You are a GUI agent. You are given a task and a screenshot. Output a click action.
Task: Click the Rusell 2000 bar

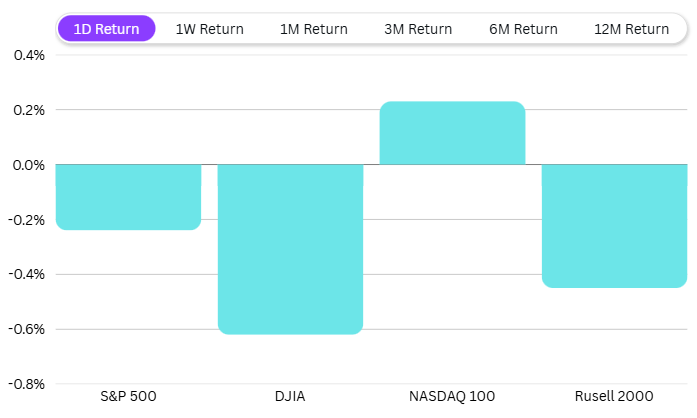pyautogui.click(x=614, y=226)
